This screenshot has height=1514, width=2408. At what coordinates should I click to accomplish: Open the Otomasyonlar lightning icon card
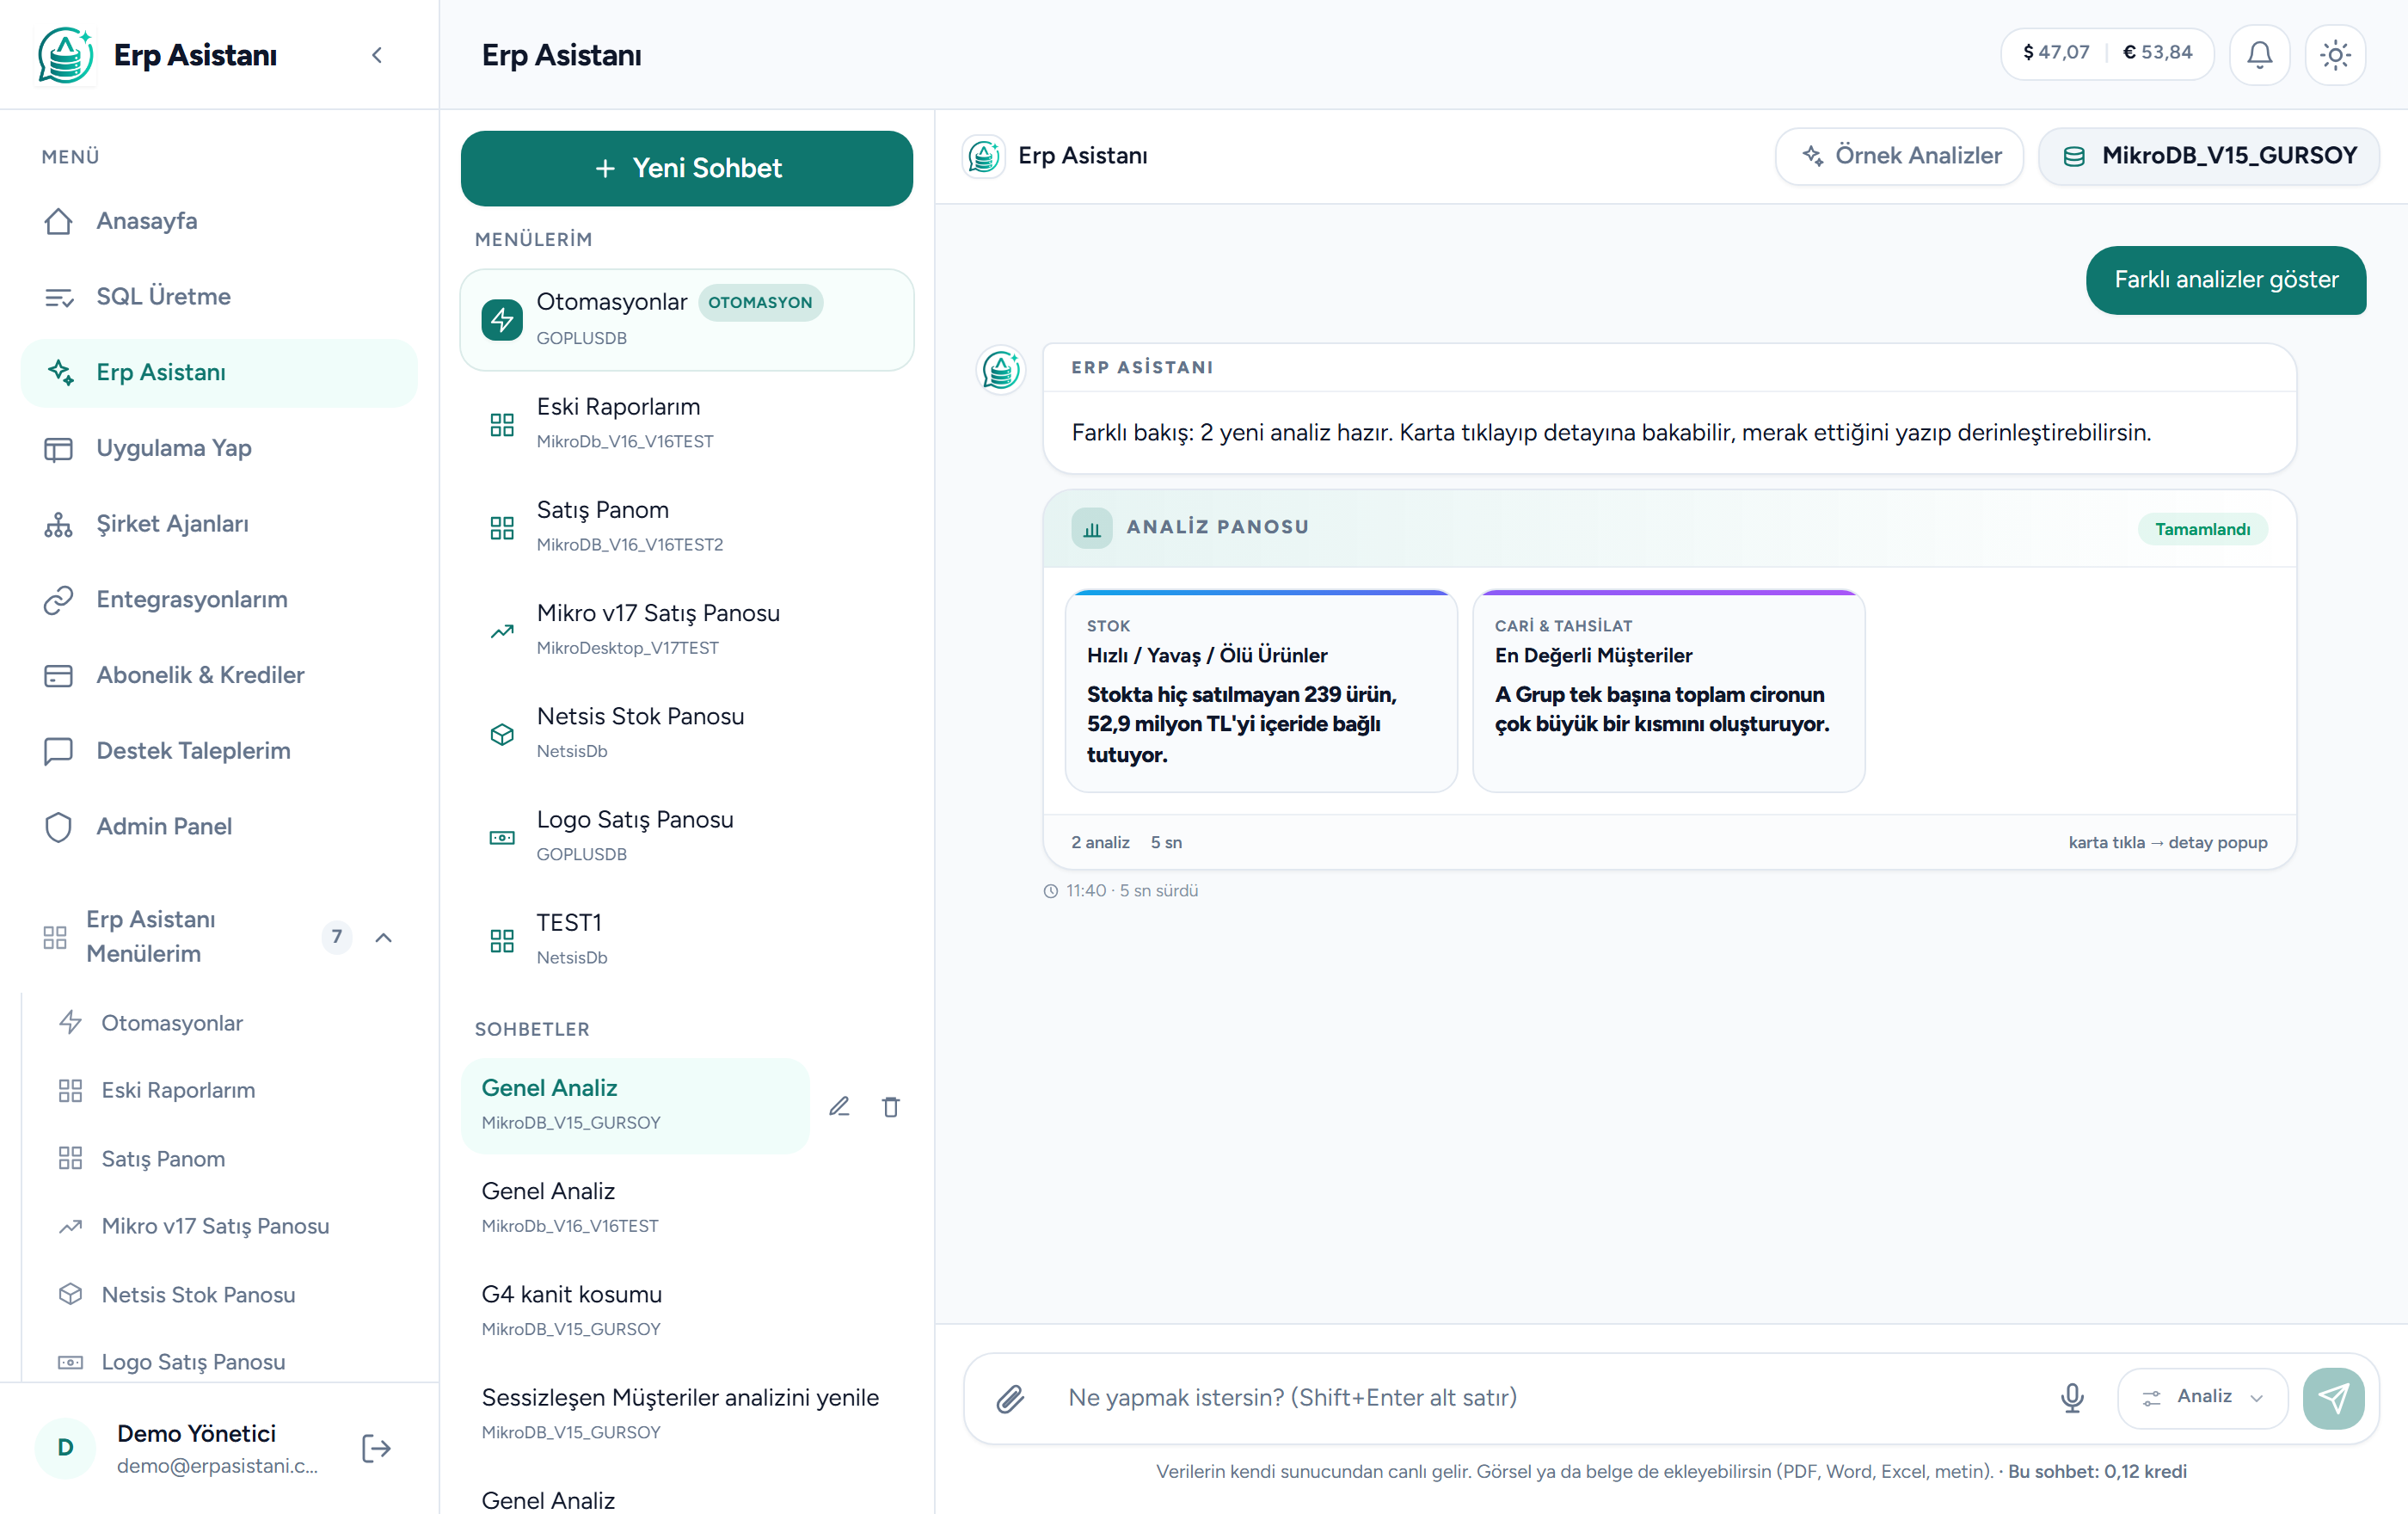tap(502, 320)
